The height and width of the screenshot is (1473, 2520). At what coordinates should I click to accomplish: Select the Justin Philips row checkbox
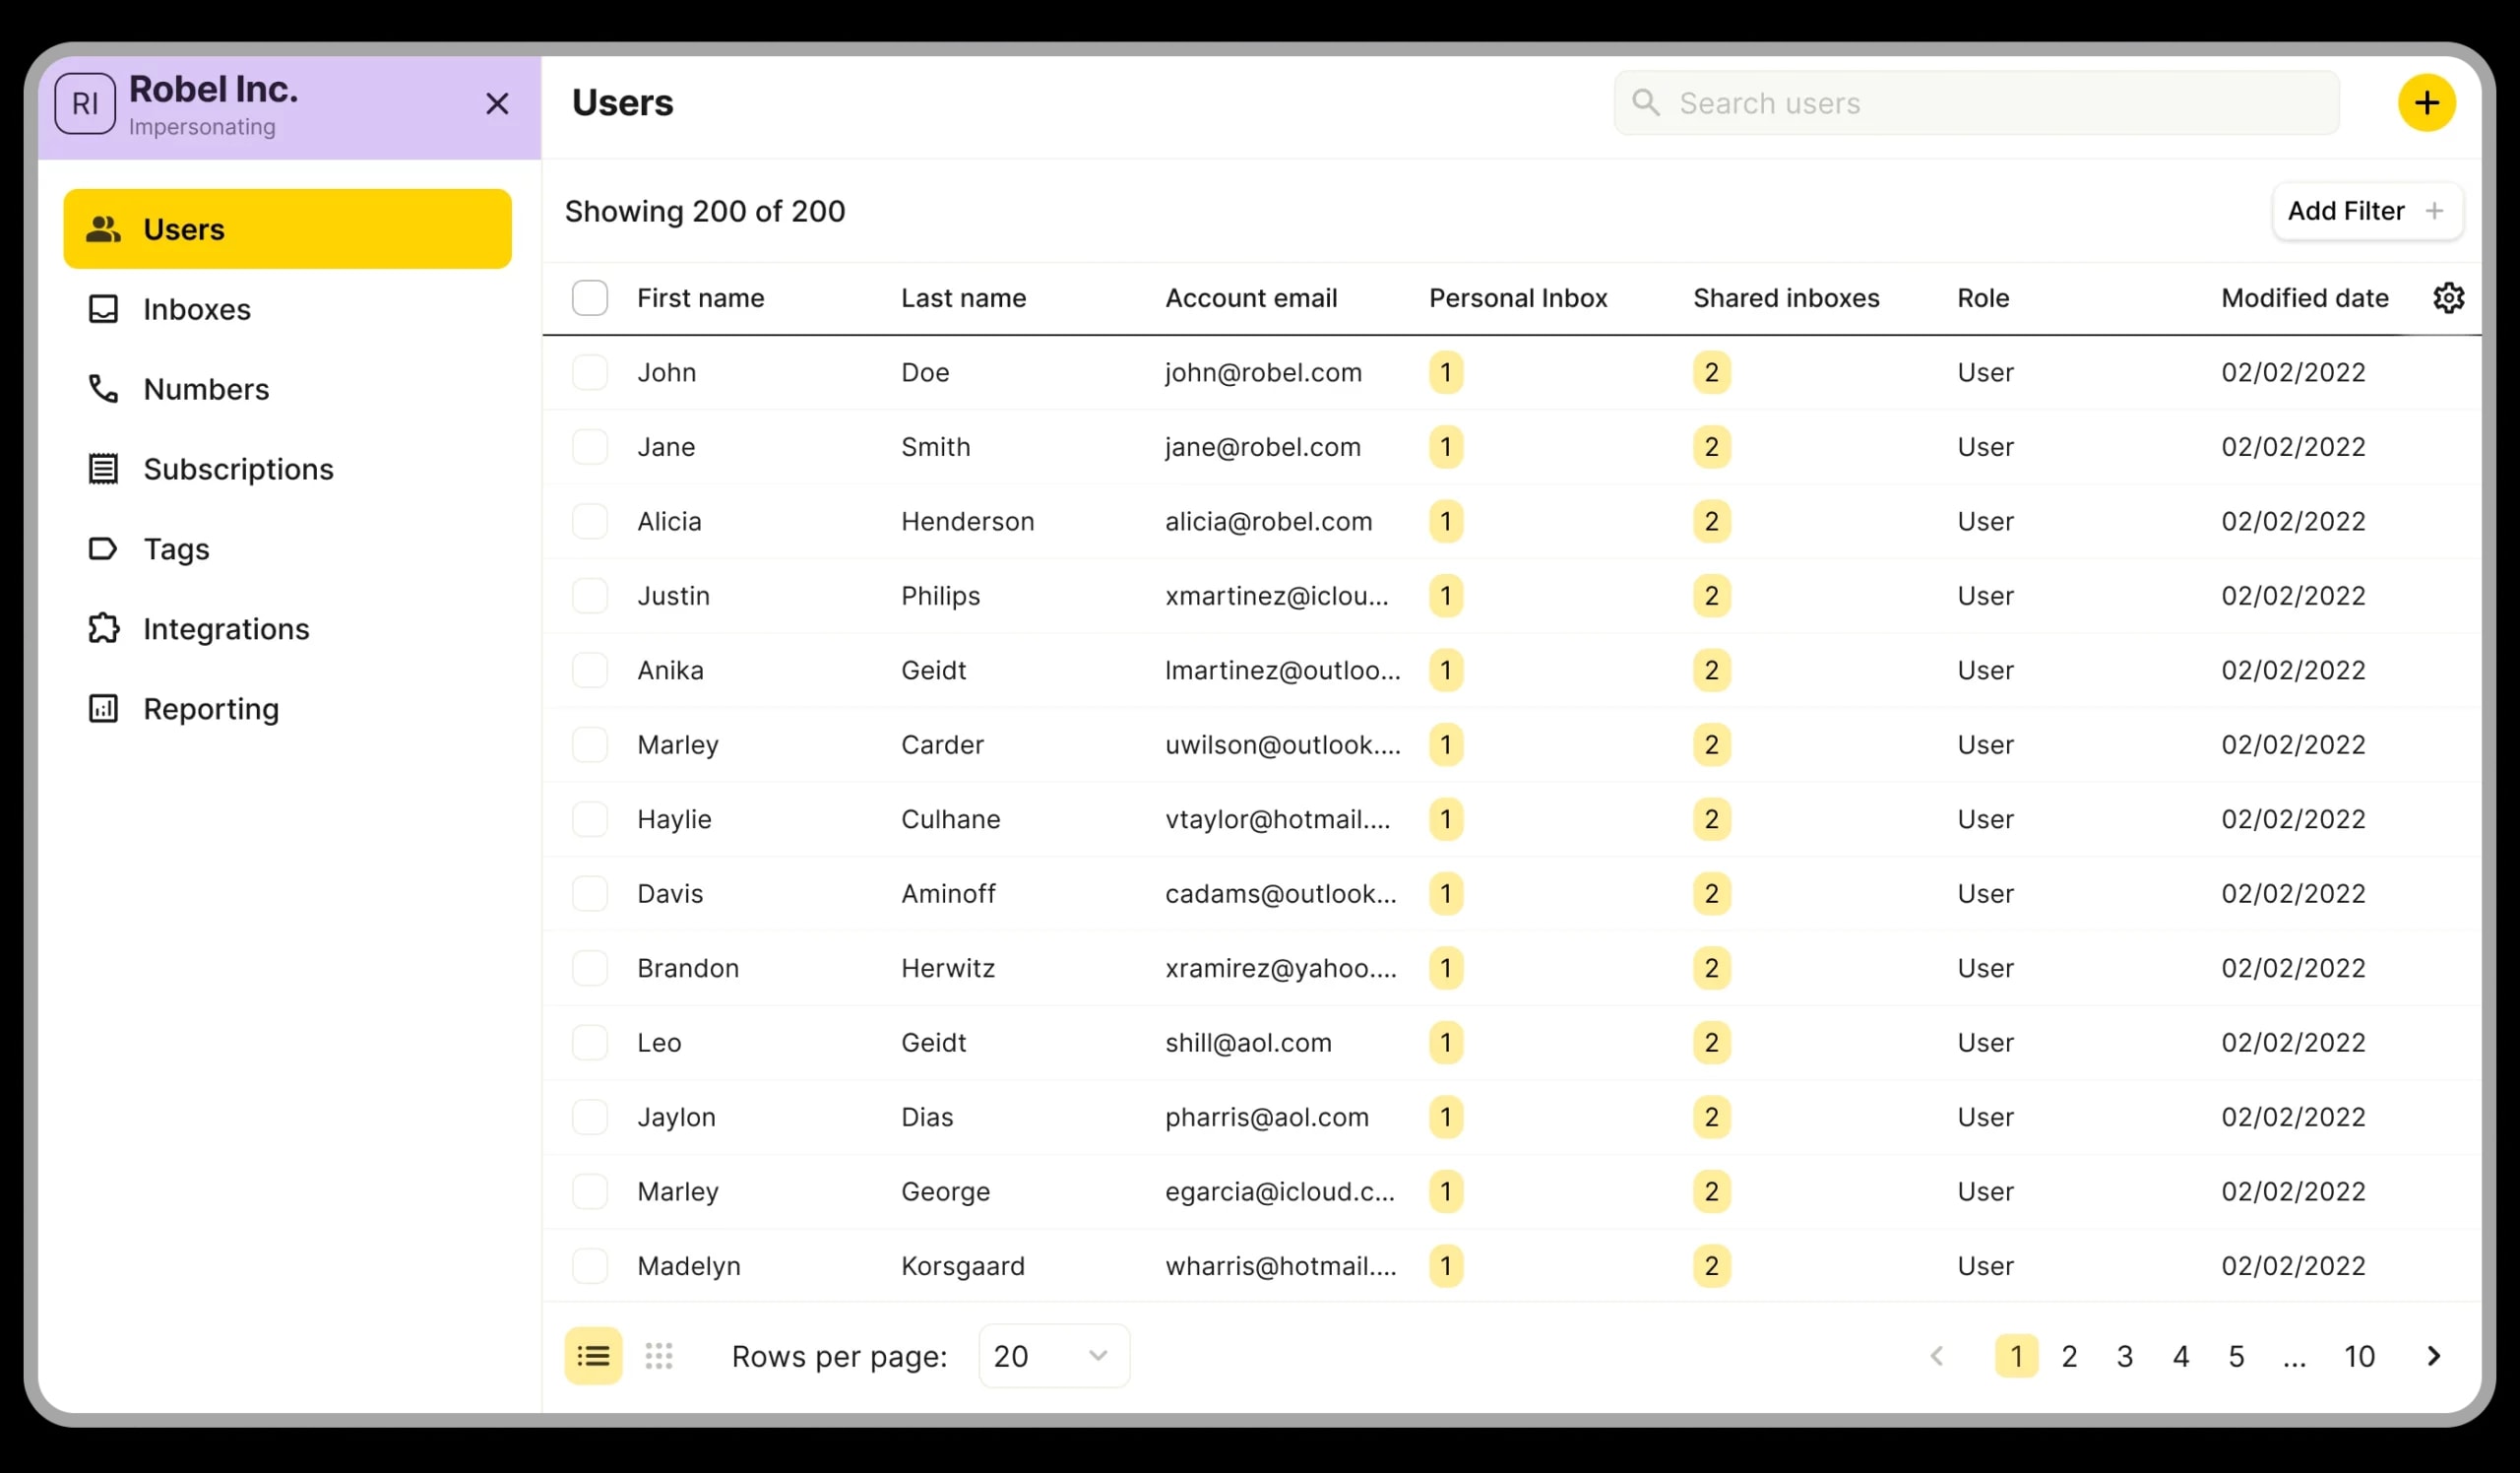click(590, 596)
